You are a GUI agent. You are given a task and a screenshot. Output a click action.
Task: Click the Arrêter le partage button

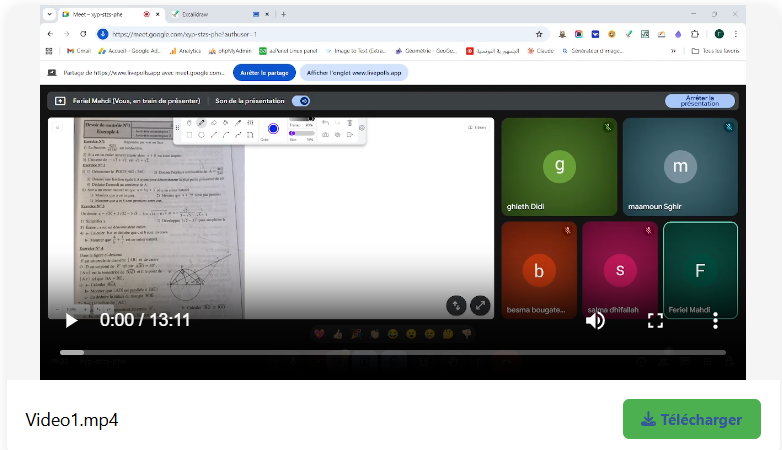tap(264, 73)
